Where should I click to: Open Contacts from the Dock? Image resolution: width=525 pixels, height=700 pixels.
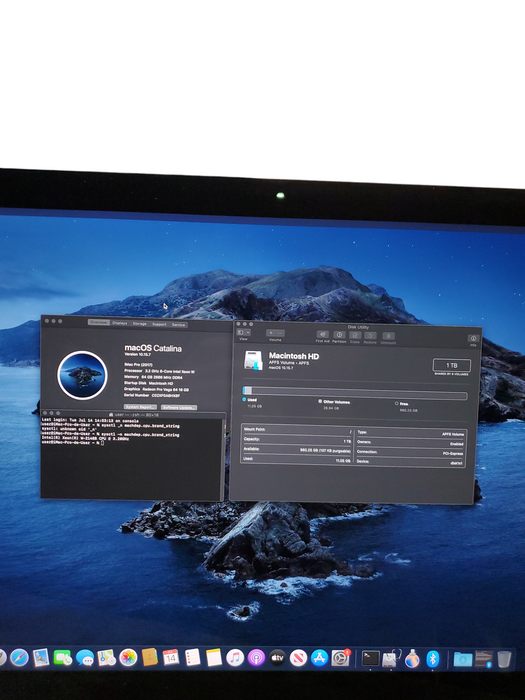[x=150, y=658]
